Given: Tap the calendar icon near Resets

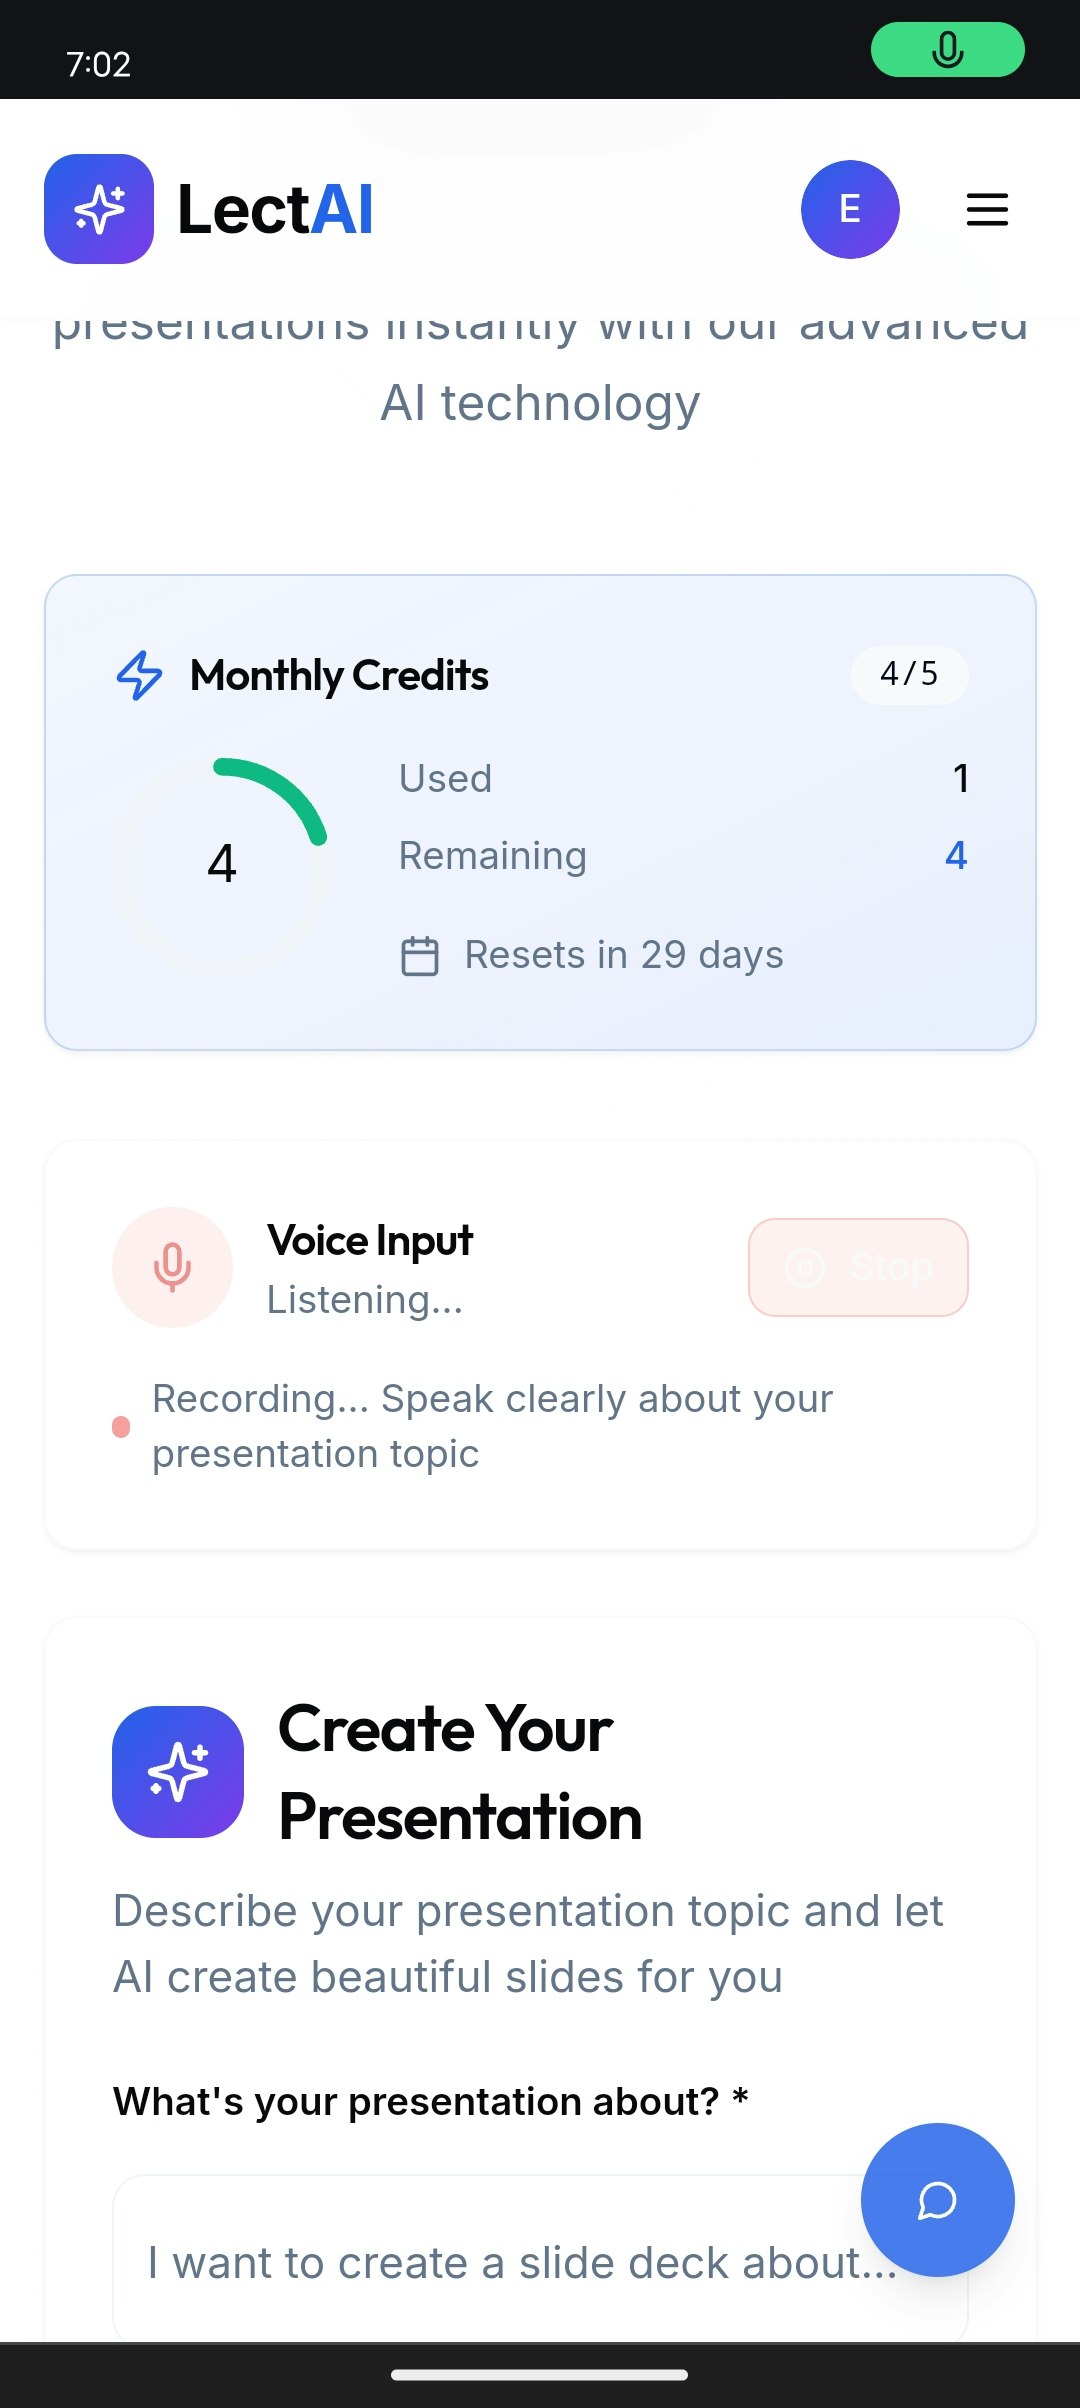Looking at the screenshot, I should pos(419,956).
